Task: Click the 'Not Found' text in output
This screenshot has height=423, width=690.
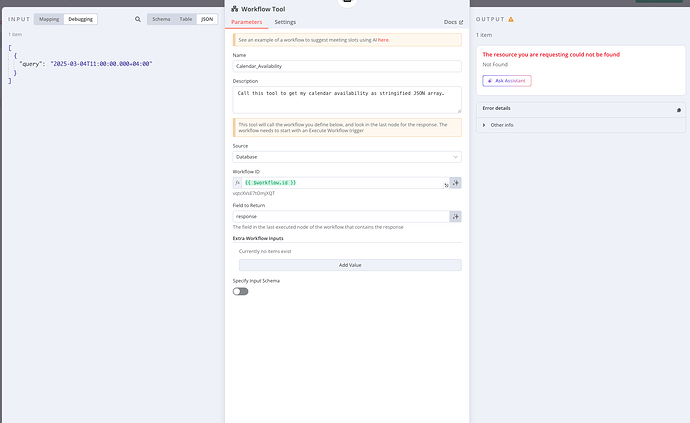Action: pos(495,65)
